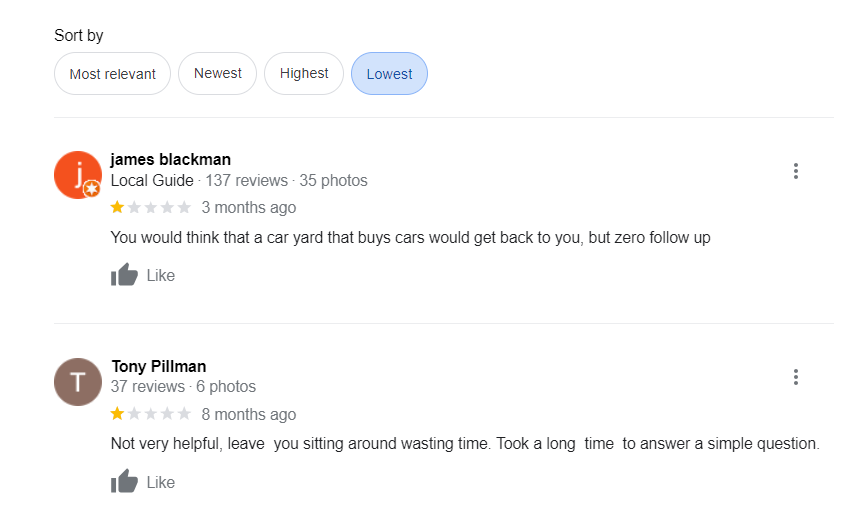Sort reviews by Highest rating

coord(304,74)
